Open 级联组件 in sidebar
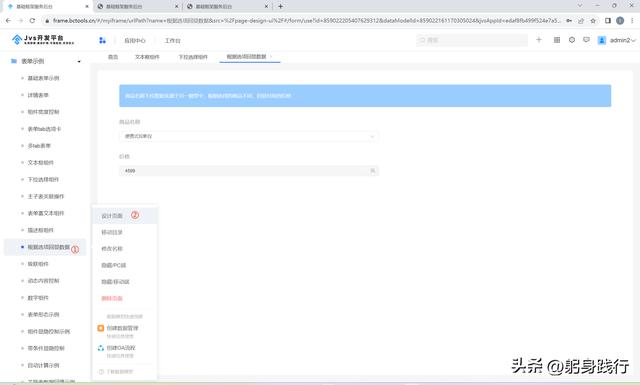Viewport: 640px width, 385px height. point(38,264)
